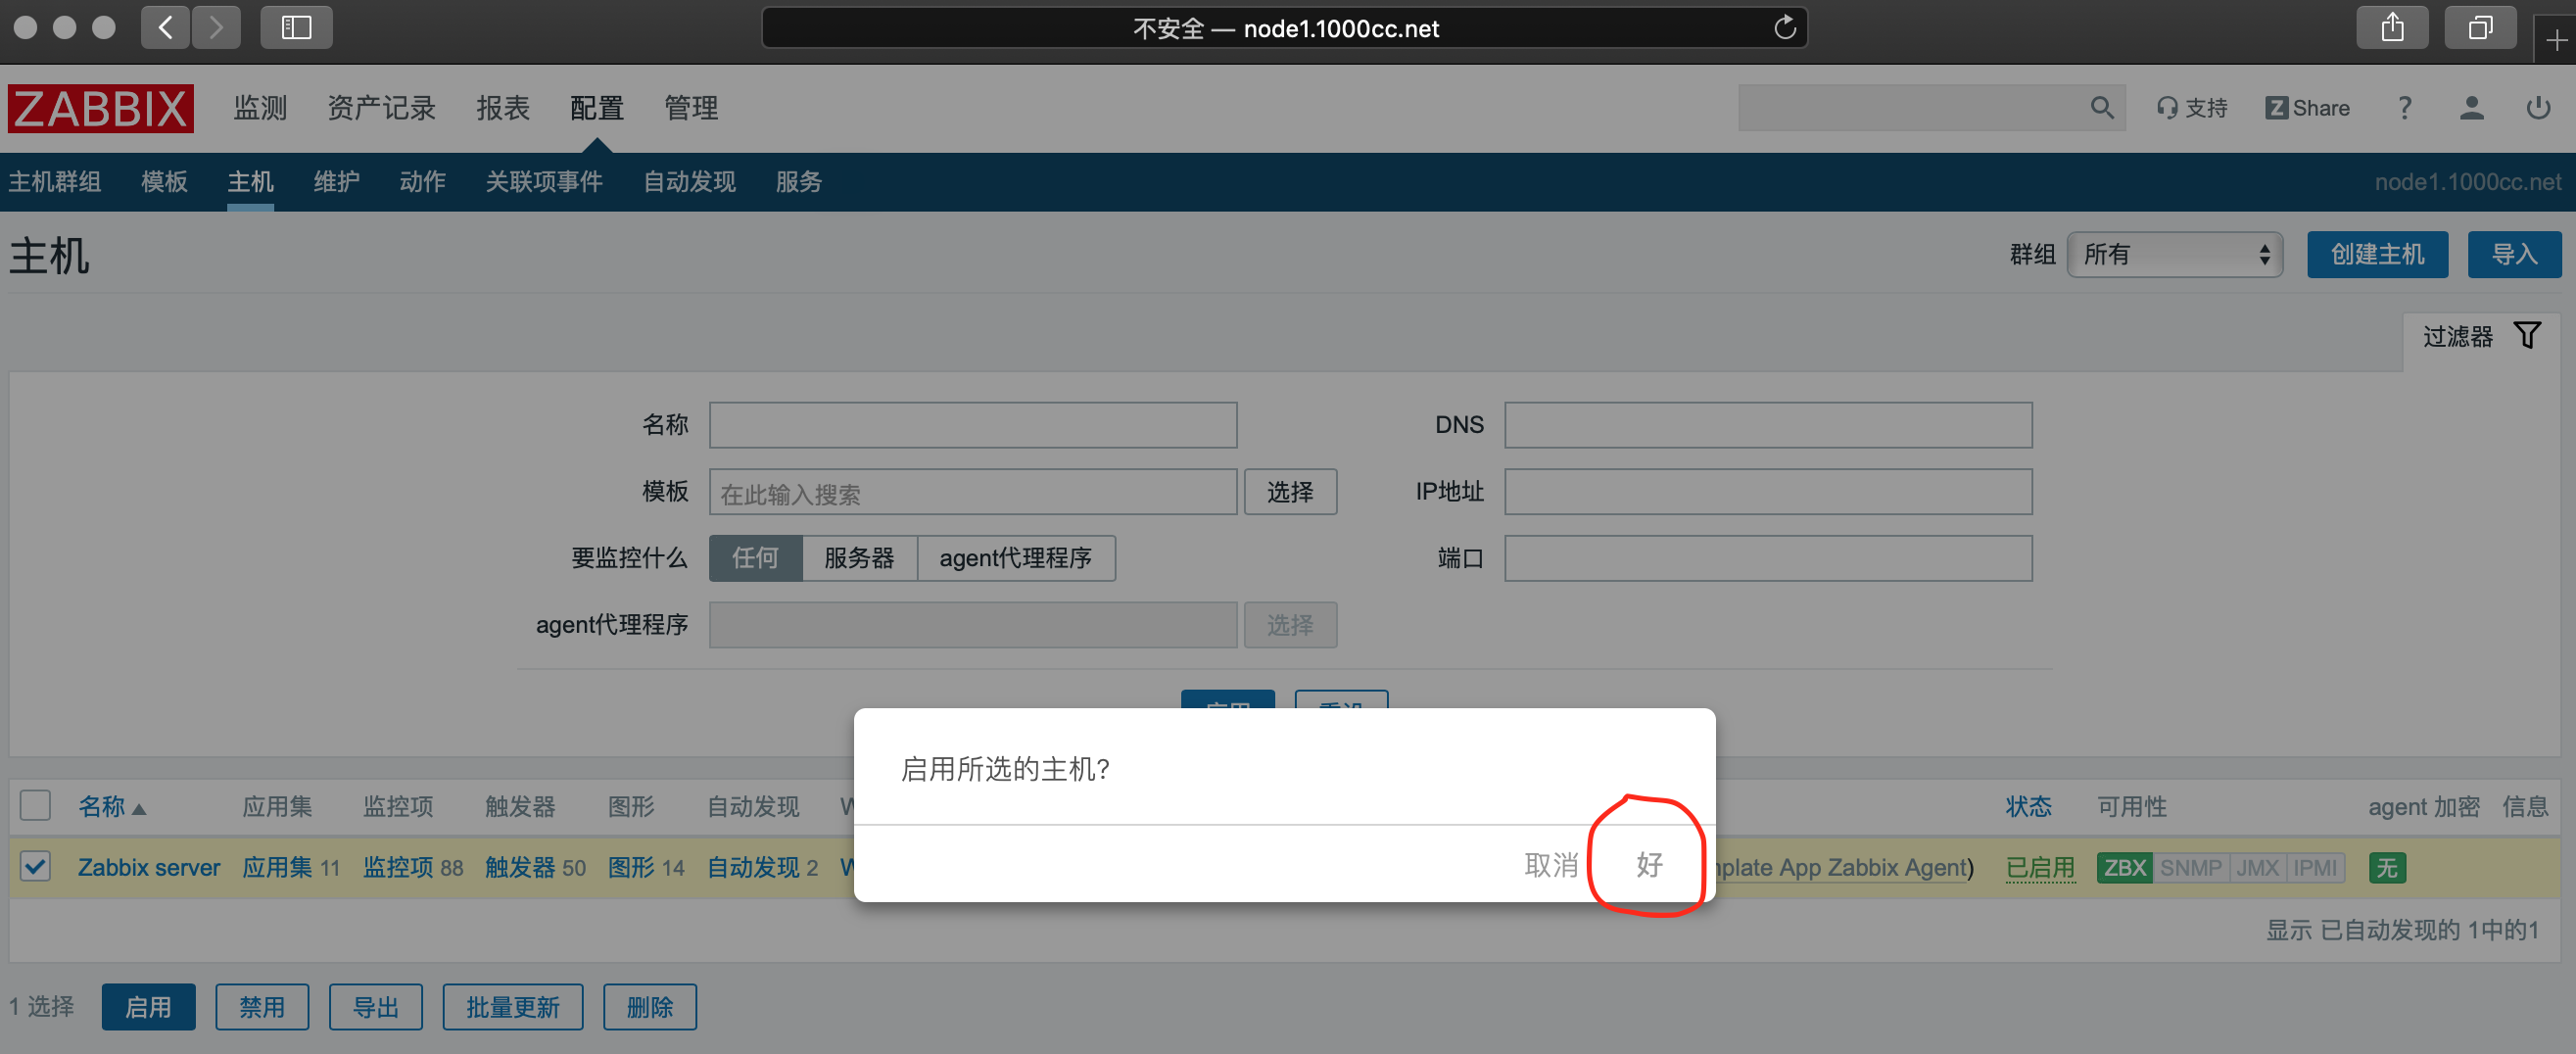Image resolution: width=2576 pixels, height=1054 pixels.
Task: Click the DNS filter input field
Action: pos(1767,425)
